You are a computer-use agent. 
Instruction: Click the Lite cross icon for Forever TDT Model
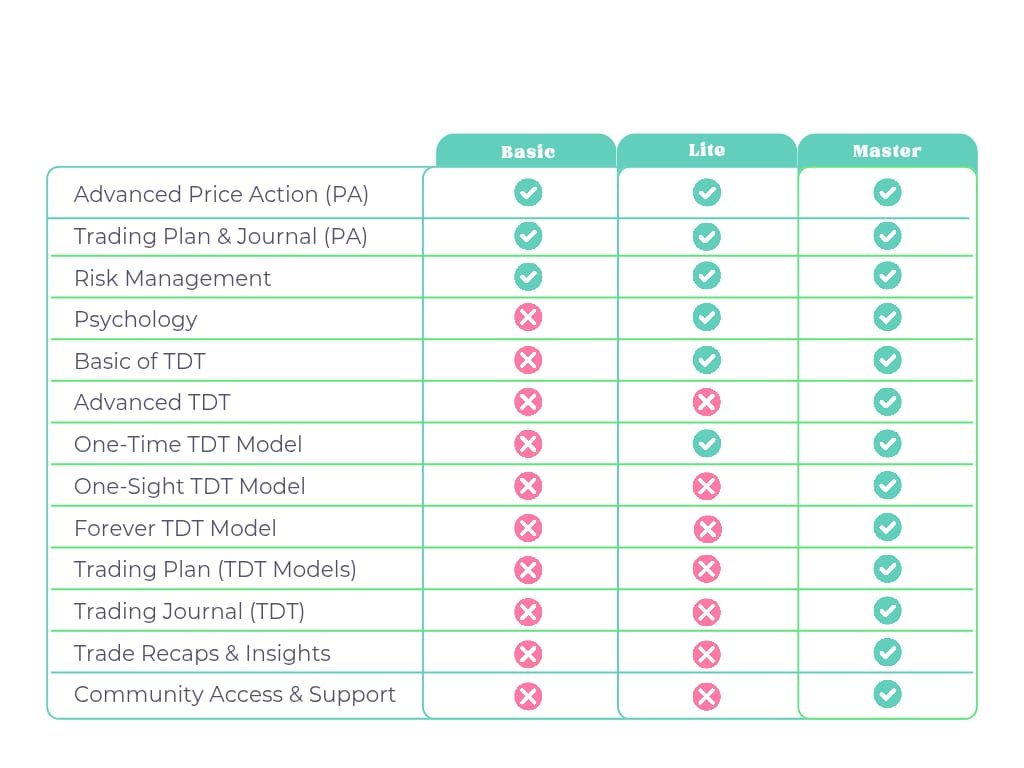707,529
